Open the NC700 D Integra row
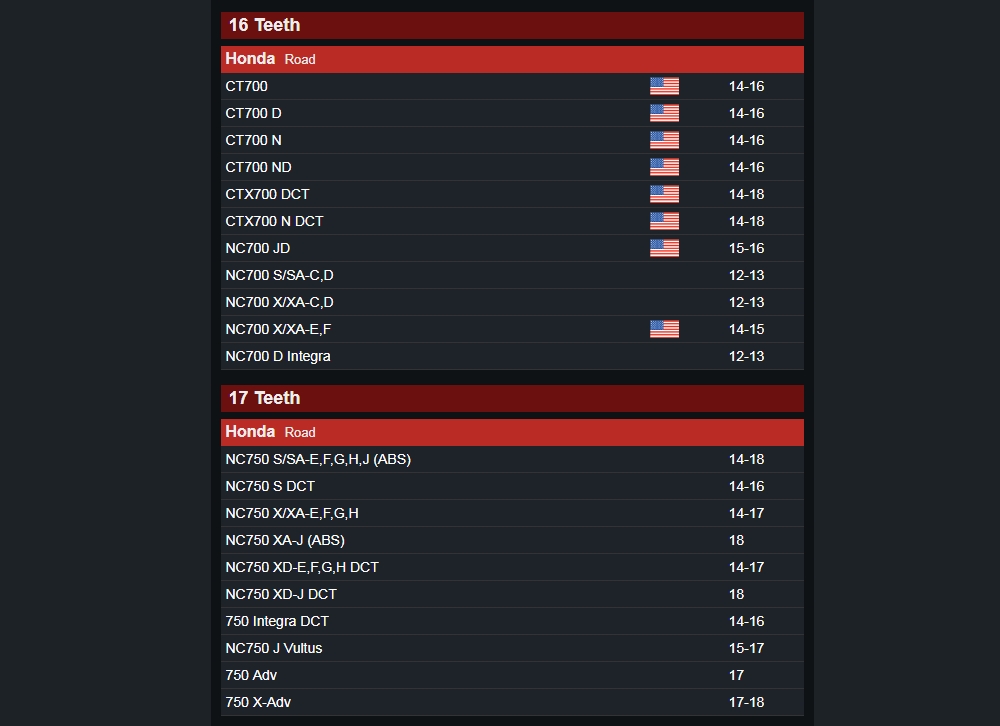 coord(512,356)
